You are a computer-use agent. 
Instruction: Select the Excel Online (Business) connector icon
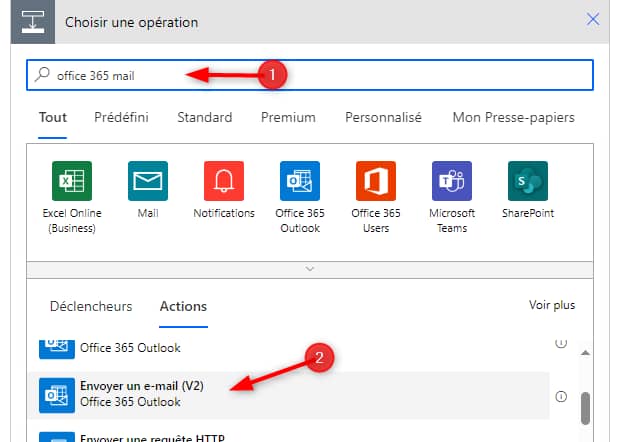72,181
